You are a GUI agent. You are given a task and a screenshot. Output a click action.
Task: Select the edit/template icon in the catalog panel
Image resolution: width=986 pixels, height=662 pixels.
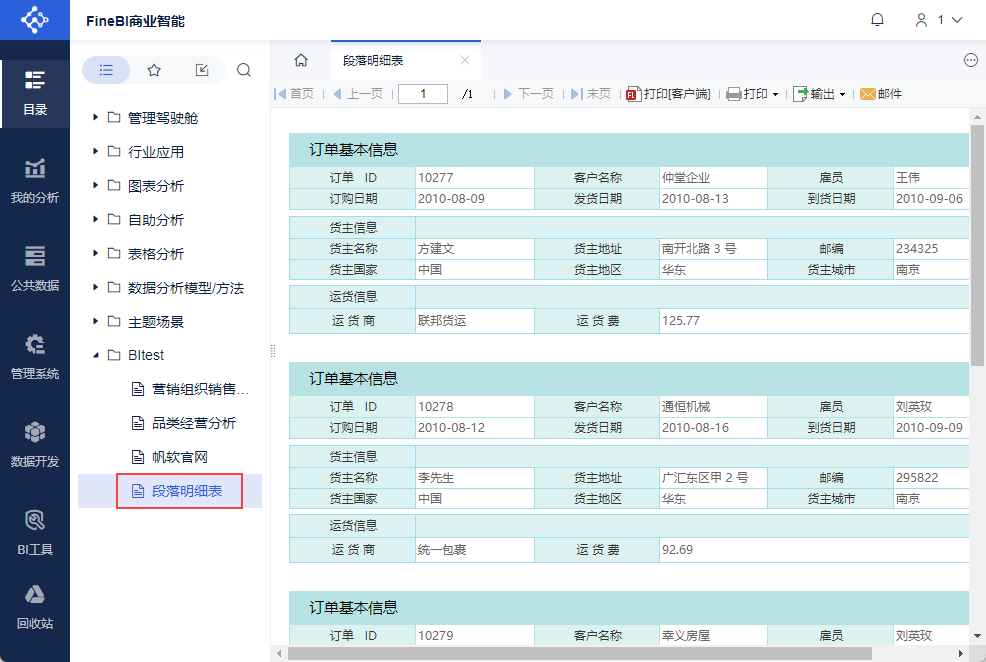coord(201,70)
